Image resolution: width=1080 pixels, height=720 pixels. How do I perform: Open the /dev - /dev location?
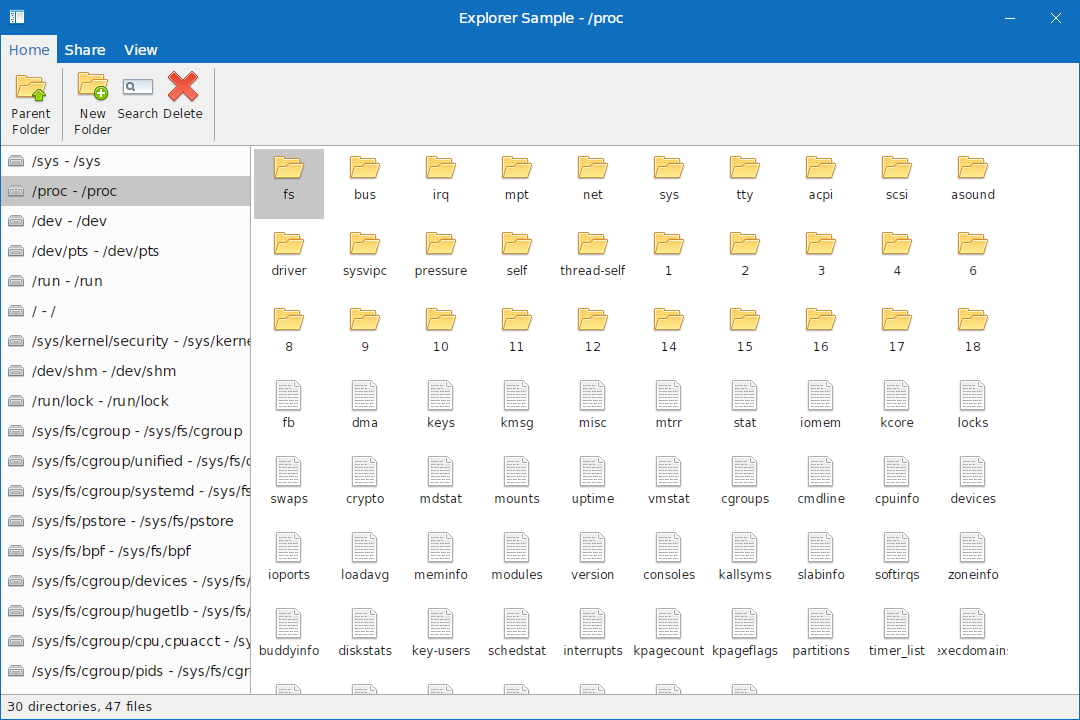125,221
